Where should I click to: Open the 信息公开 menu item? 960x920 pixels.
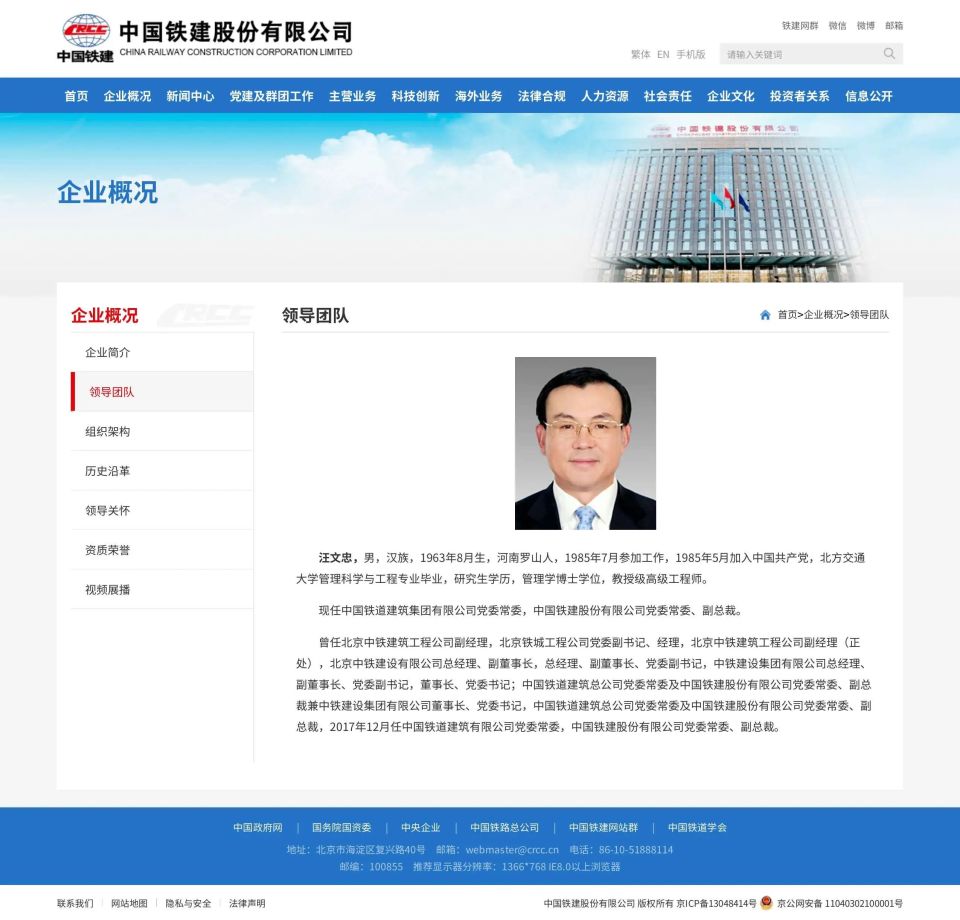point(869,96)
